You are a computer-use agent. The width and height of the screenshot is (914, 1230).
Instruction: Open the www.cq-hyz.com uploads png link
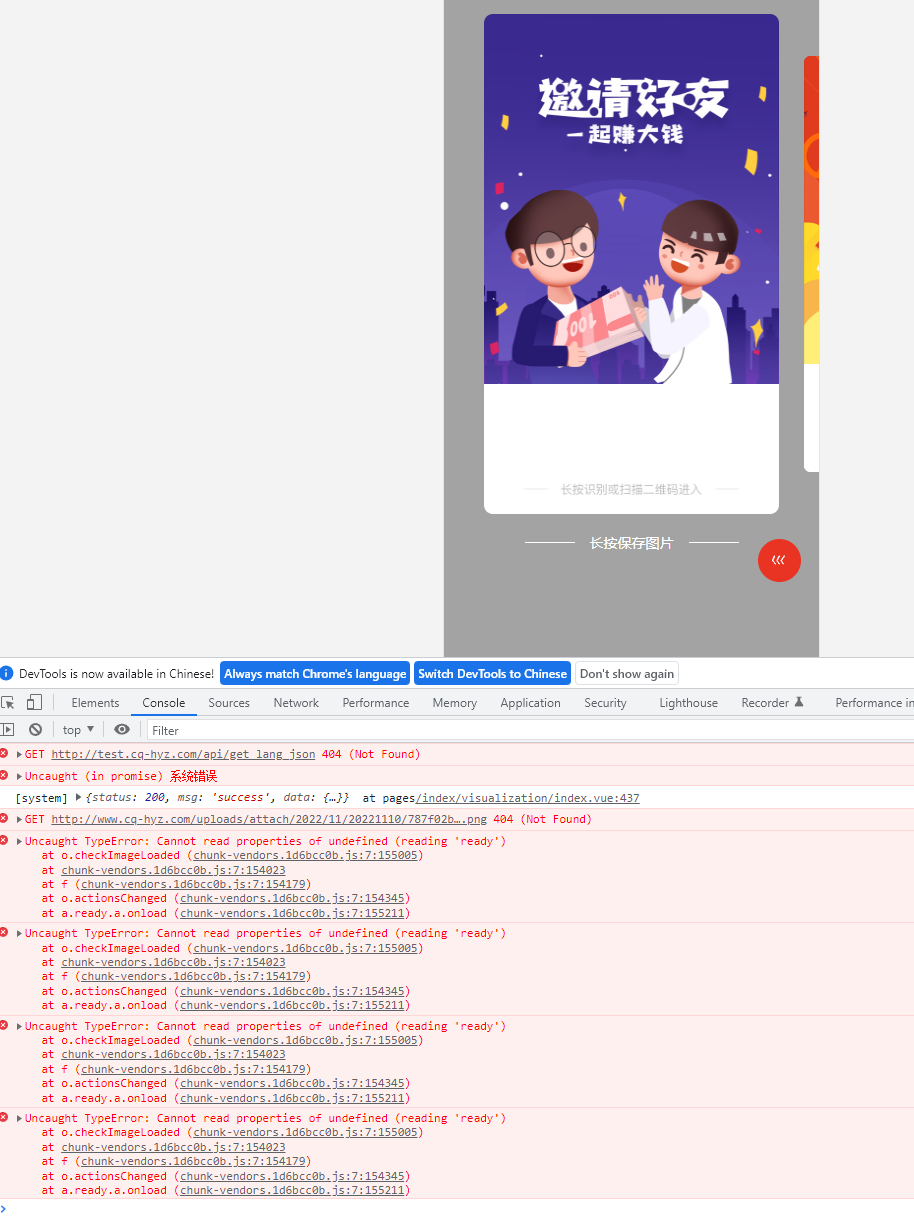[270, 819]
